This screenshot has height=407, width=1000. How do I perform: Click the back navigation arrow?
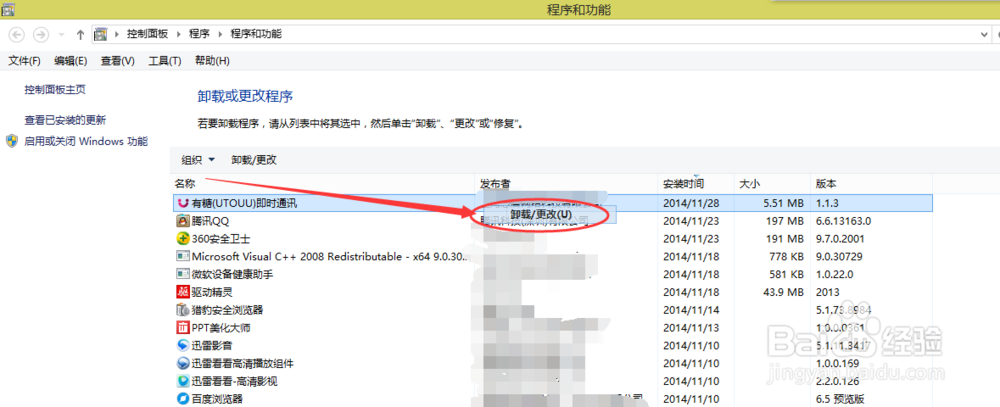[x=17, y=34]
